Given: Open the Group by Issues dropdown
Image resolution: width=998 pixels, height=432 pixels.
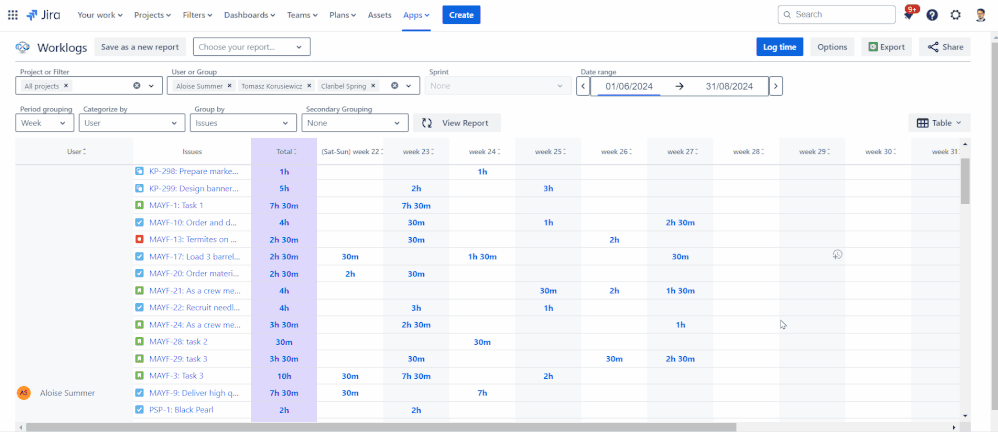Looking at the screenshot, I should click(x=243, y=123).
